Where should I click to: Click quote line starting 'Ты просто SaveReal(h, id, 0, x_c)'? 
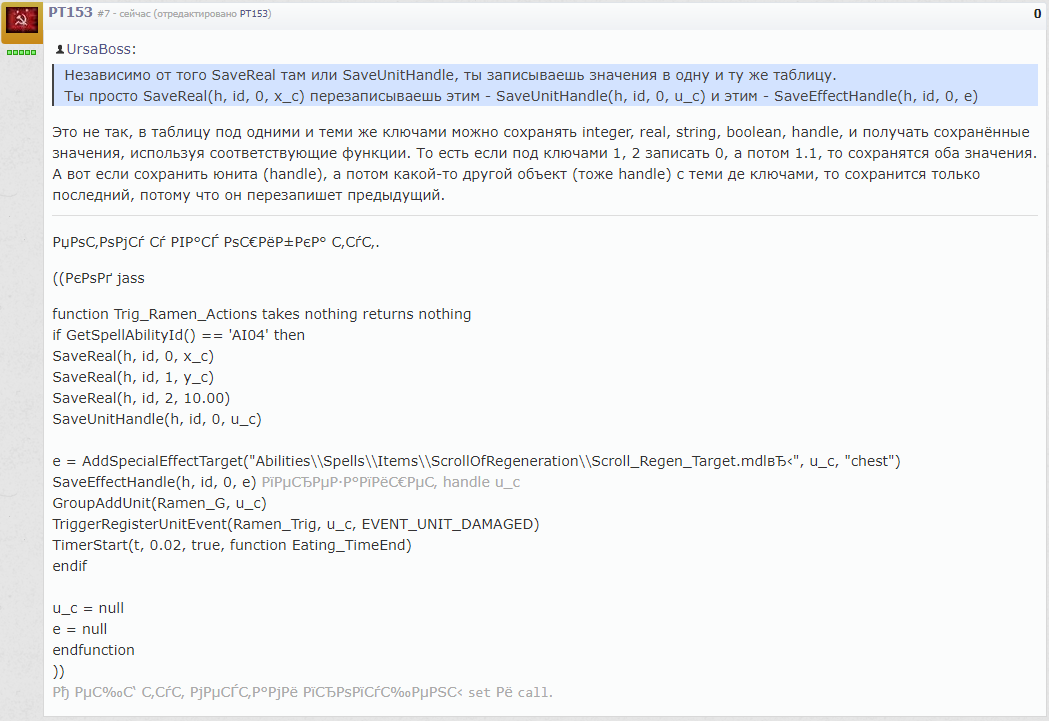[x=521, y=96]
